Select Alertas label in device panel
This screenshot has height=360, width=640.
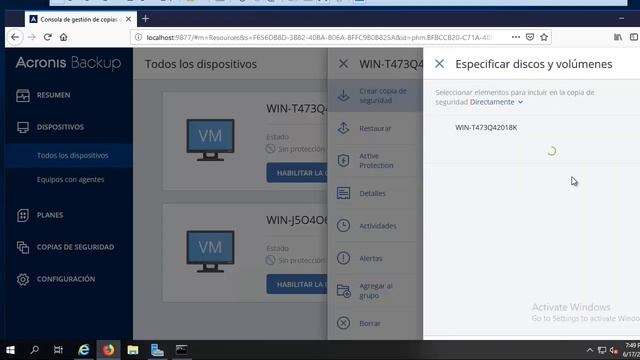[371, 258]
